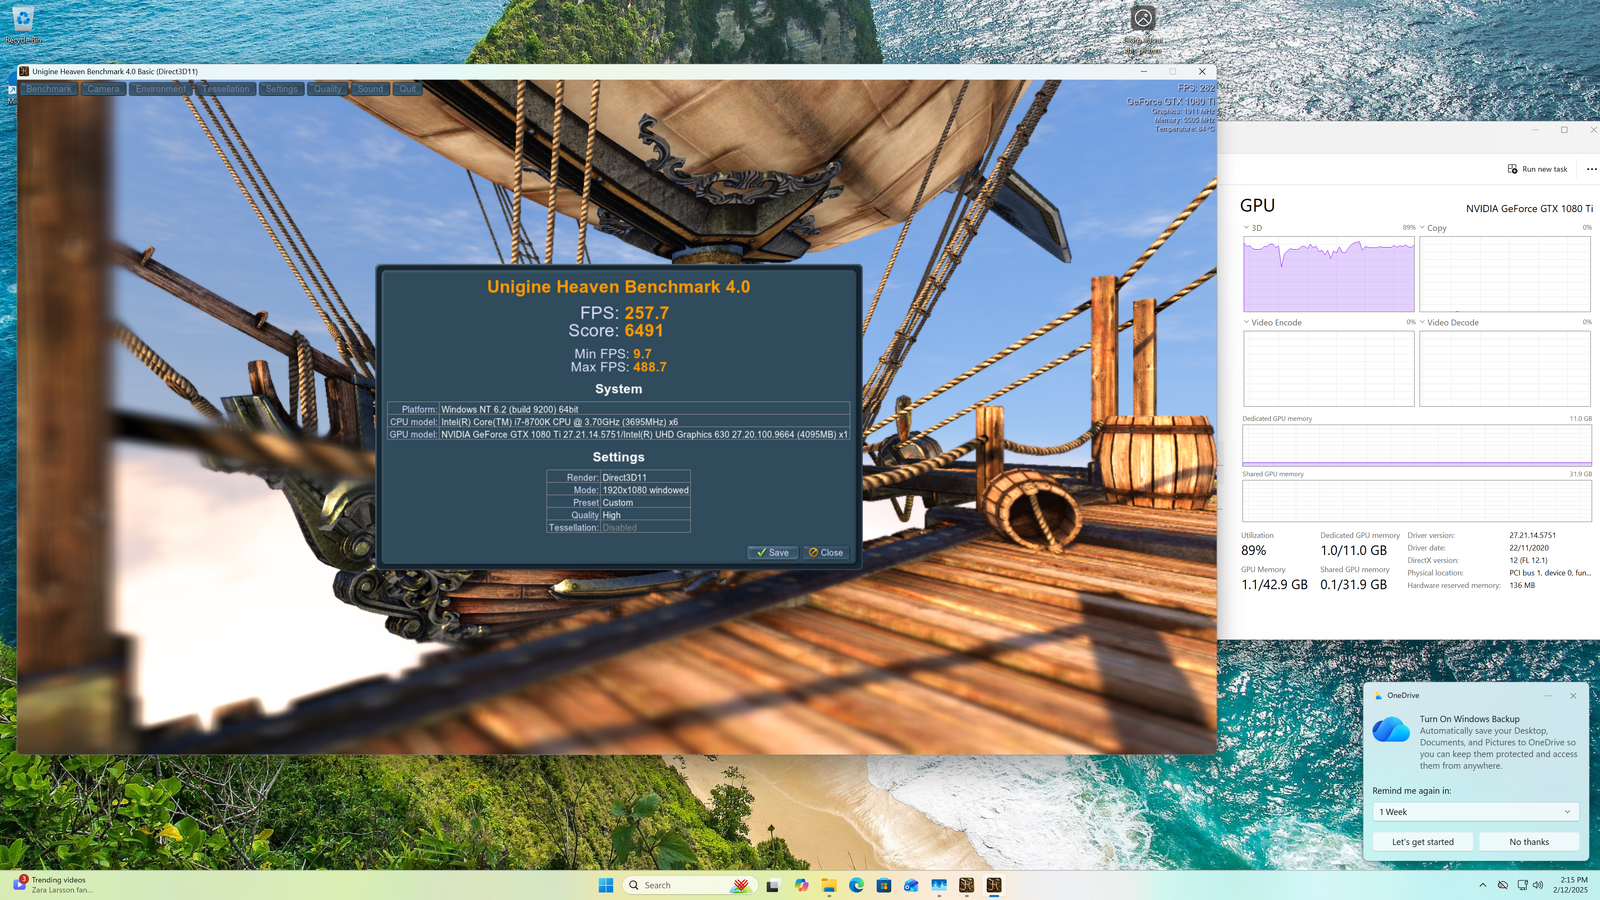Expand the '1 Week' reminder dropdown
The width and height of the screenshot is (1600, 900).
(1475, 812)
